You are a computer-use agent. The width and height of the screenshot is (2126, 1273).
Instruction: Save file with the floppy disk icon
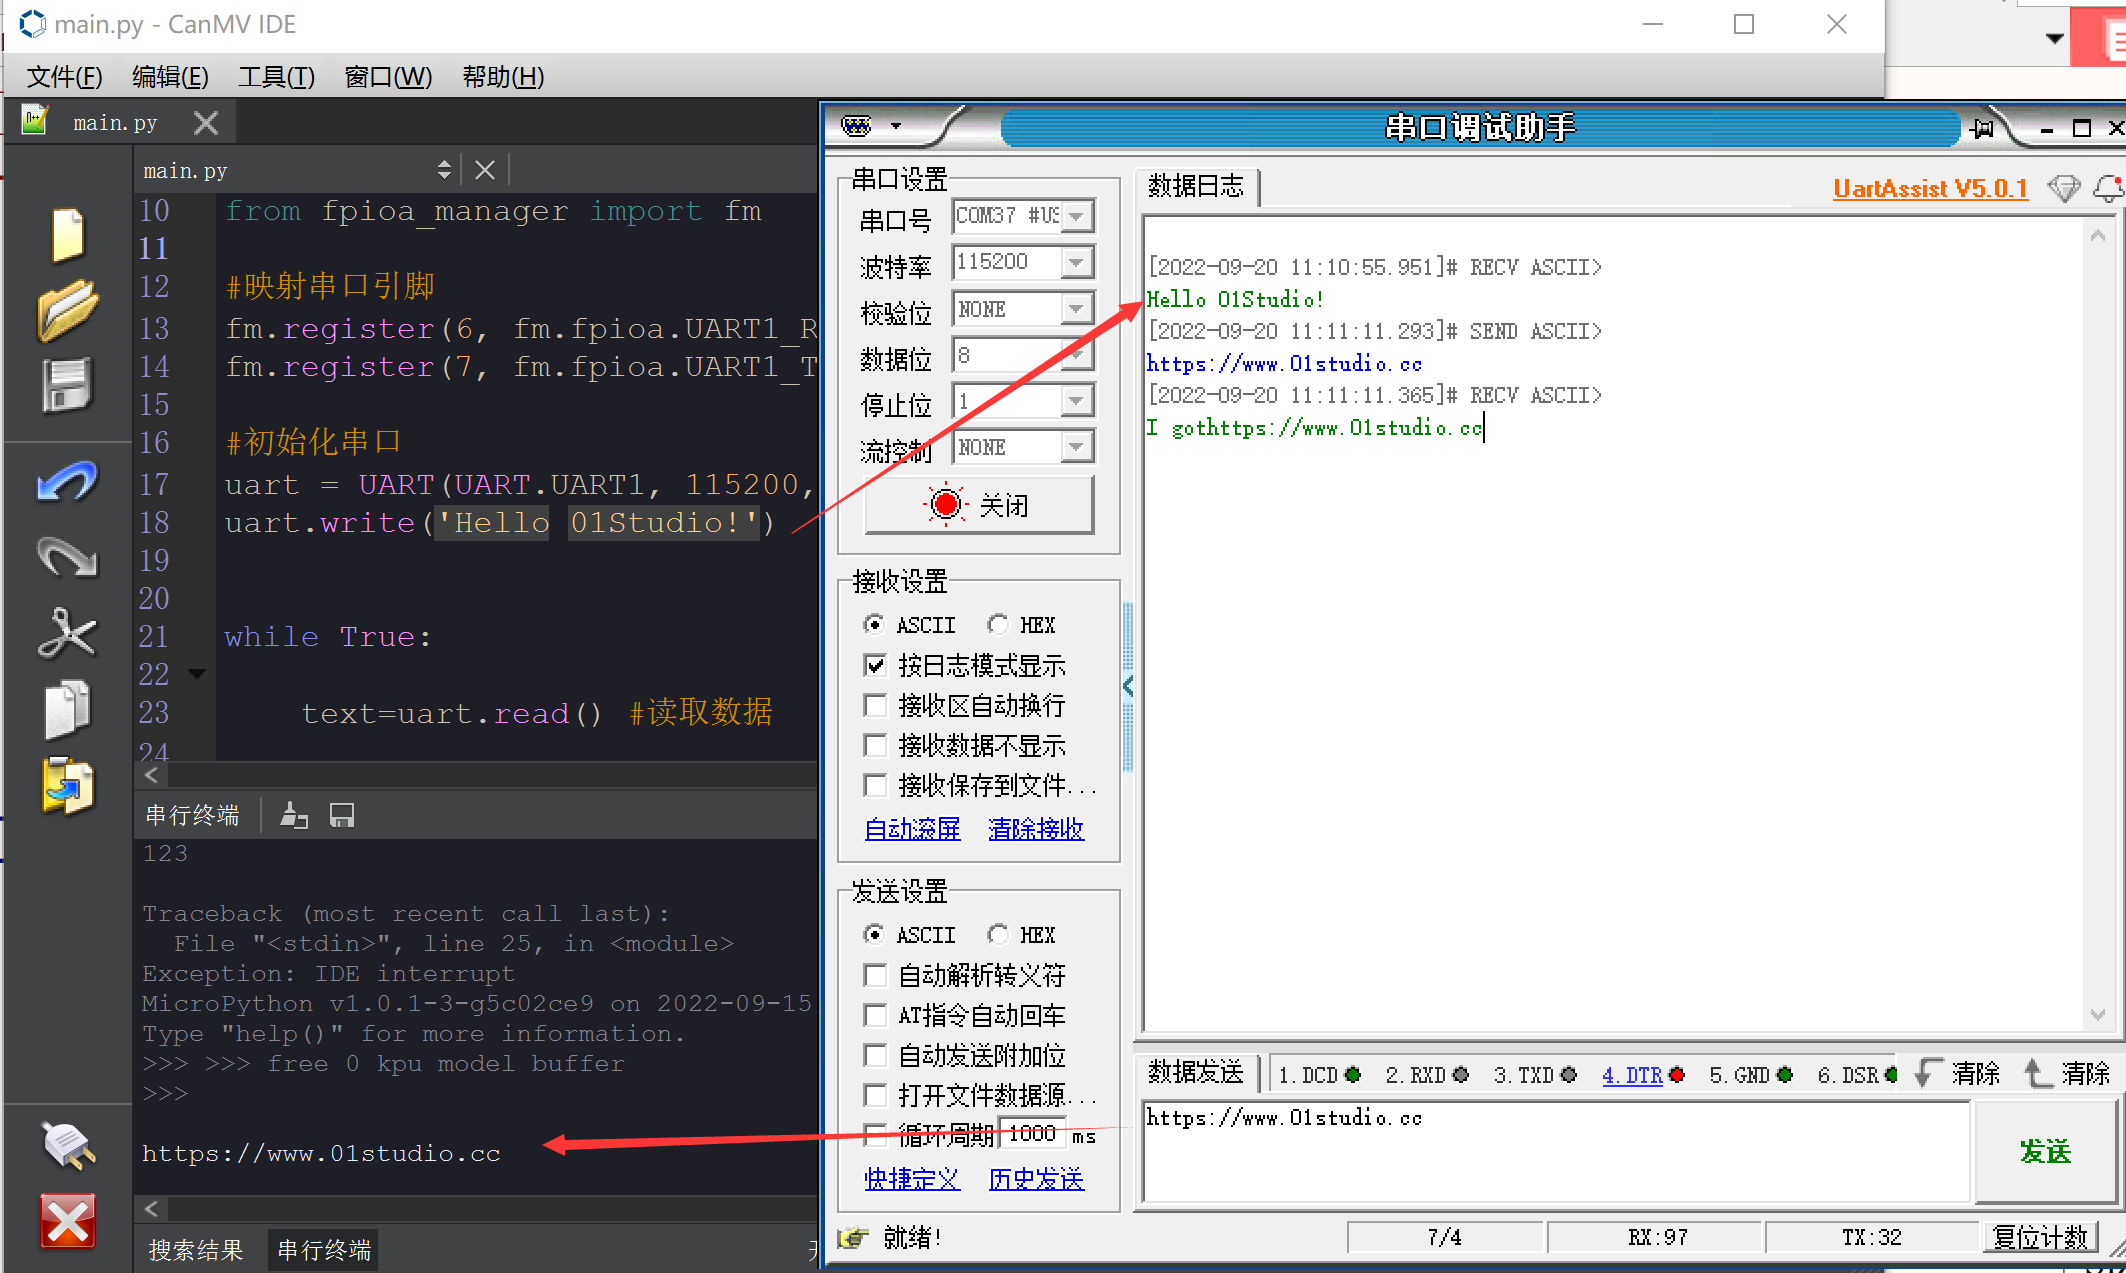67,385
